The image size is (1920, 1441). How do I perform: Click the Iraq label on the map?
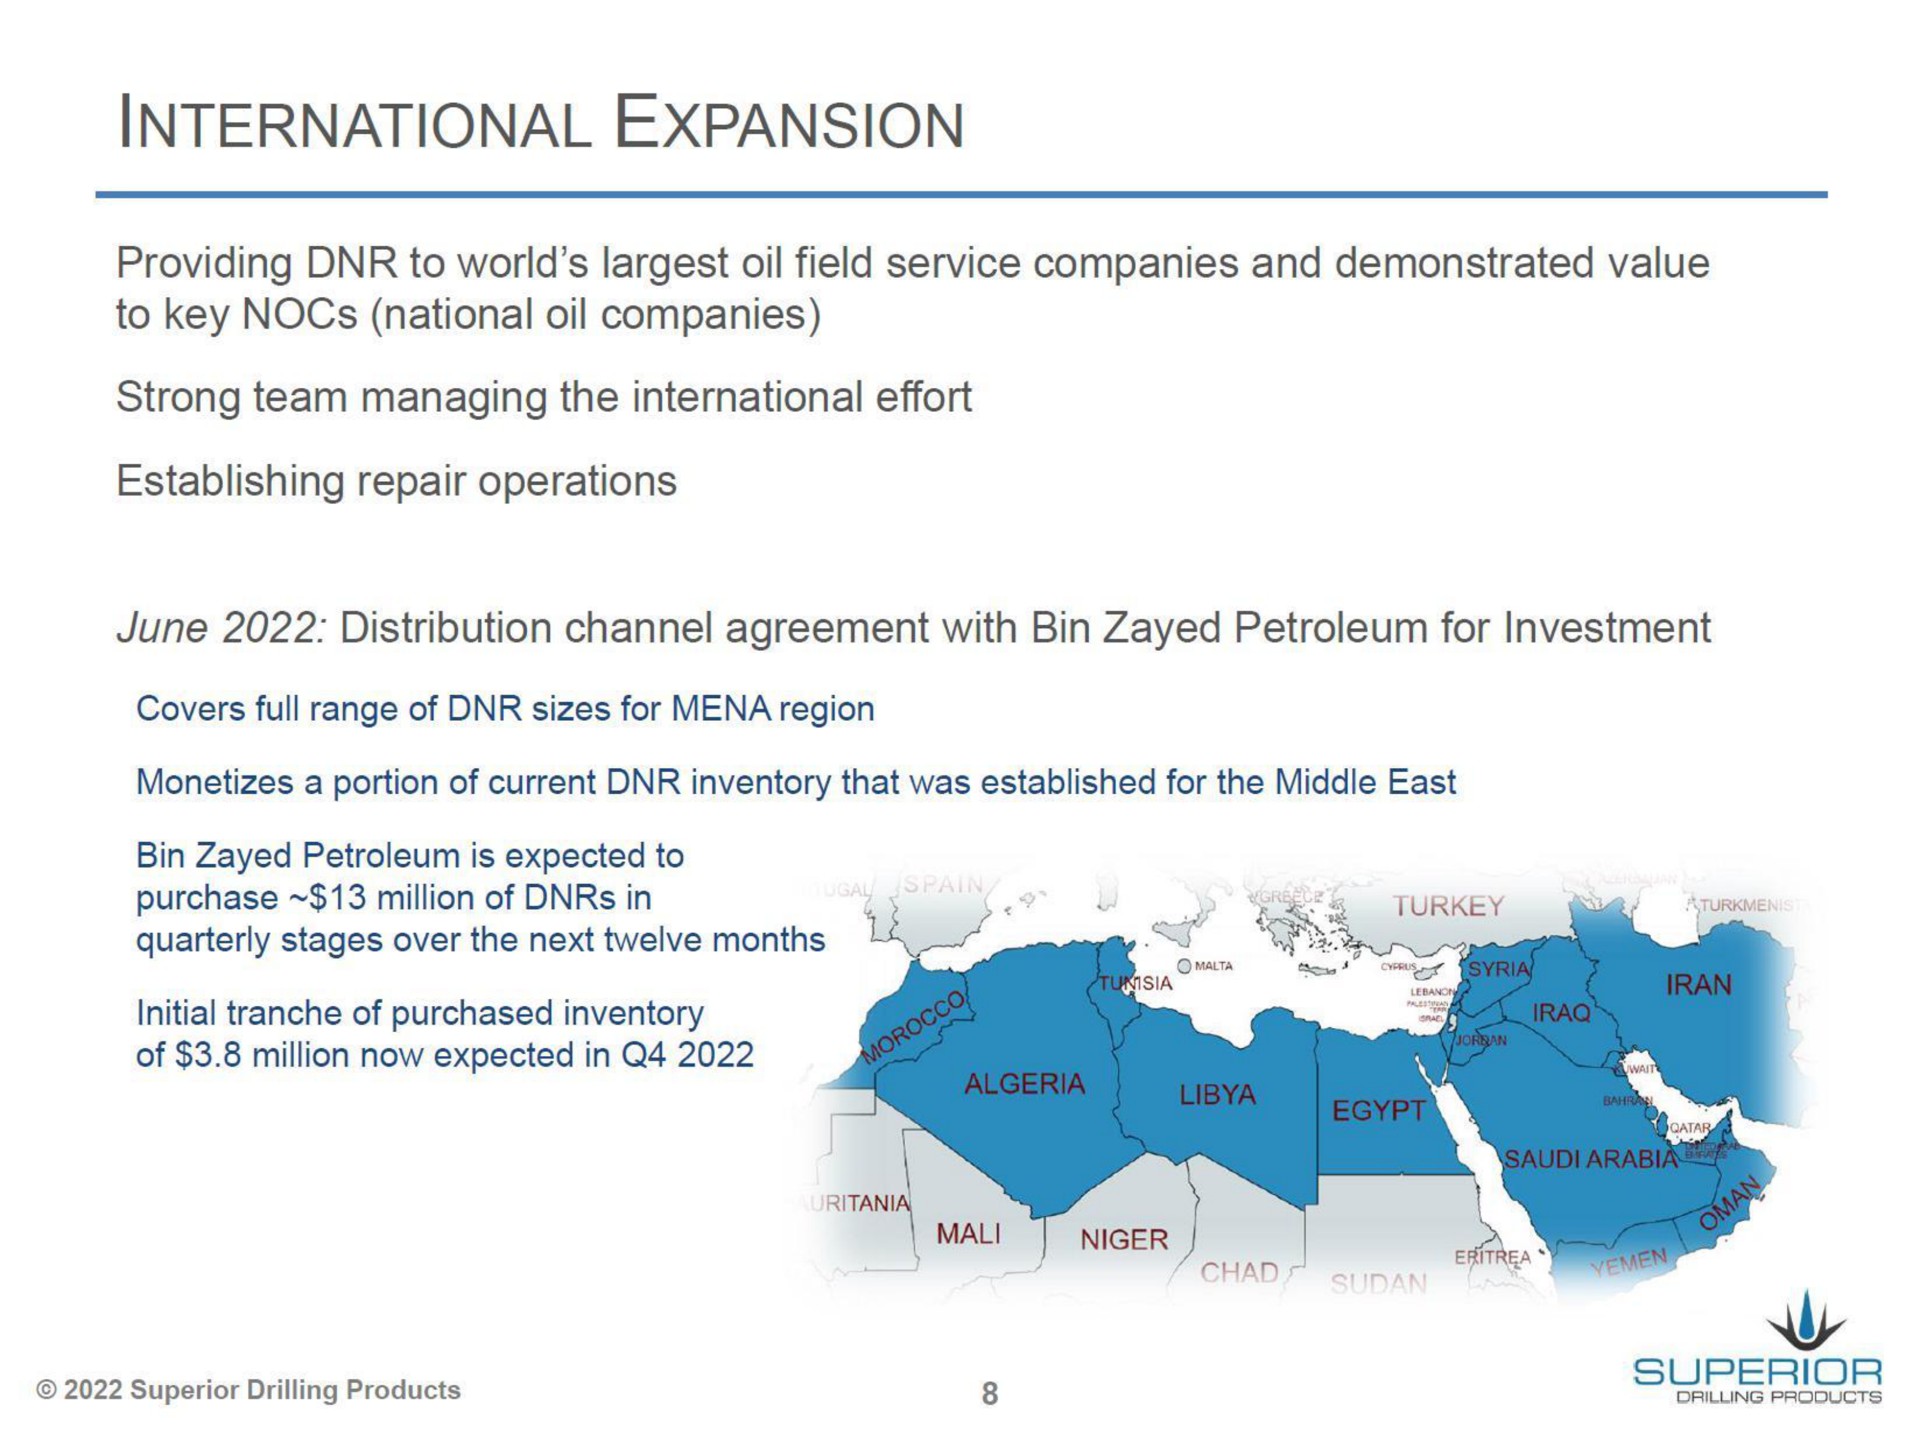pos(1561,1014)
